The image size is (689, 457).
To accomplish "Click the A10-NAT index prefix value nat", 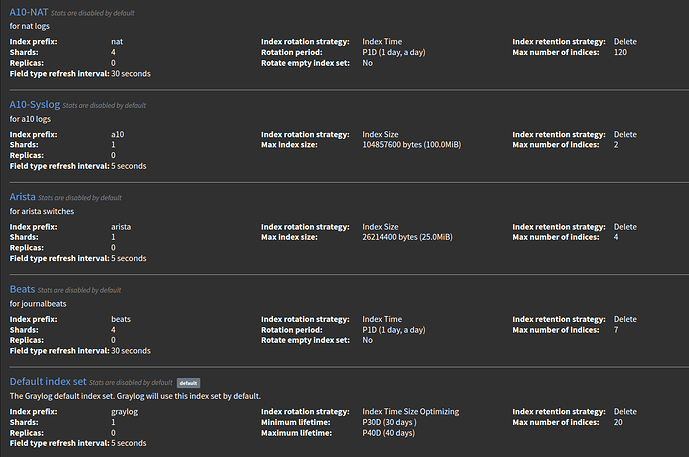I will (117, 42).
